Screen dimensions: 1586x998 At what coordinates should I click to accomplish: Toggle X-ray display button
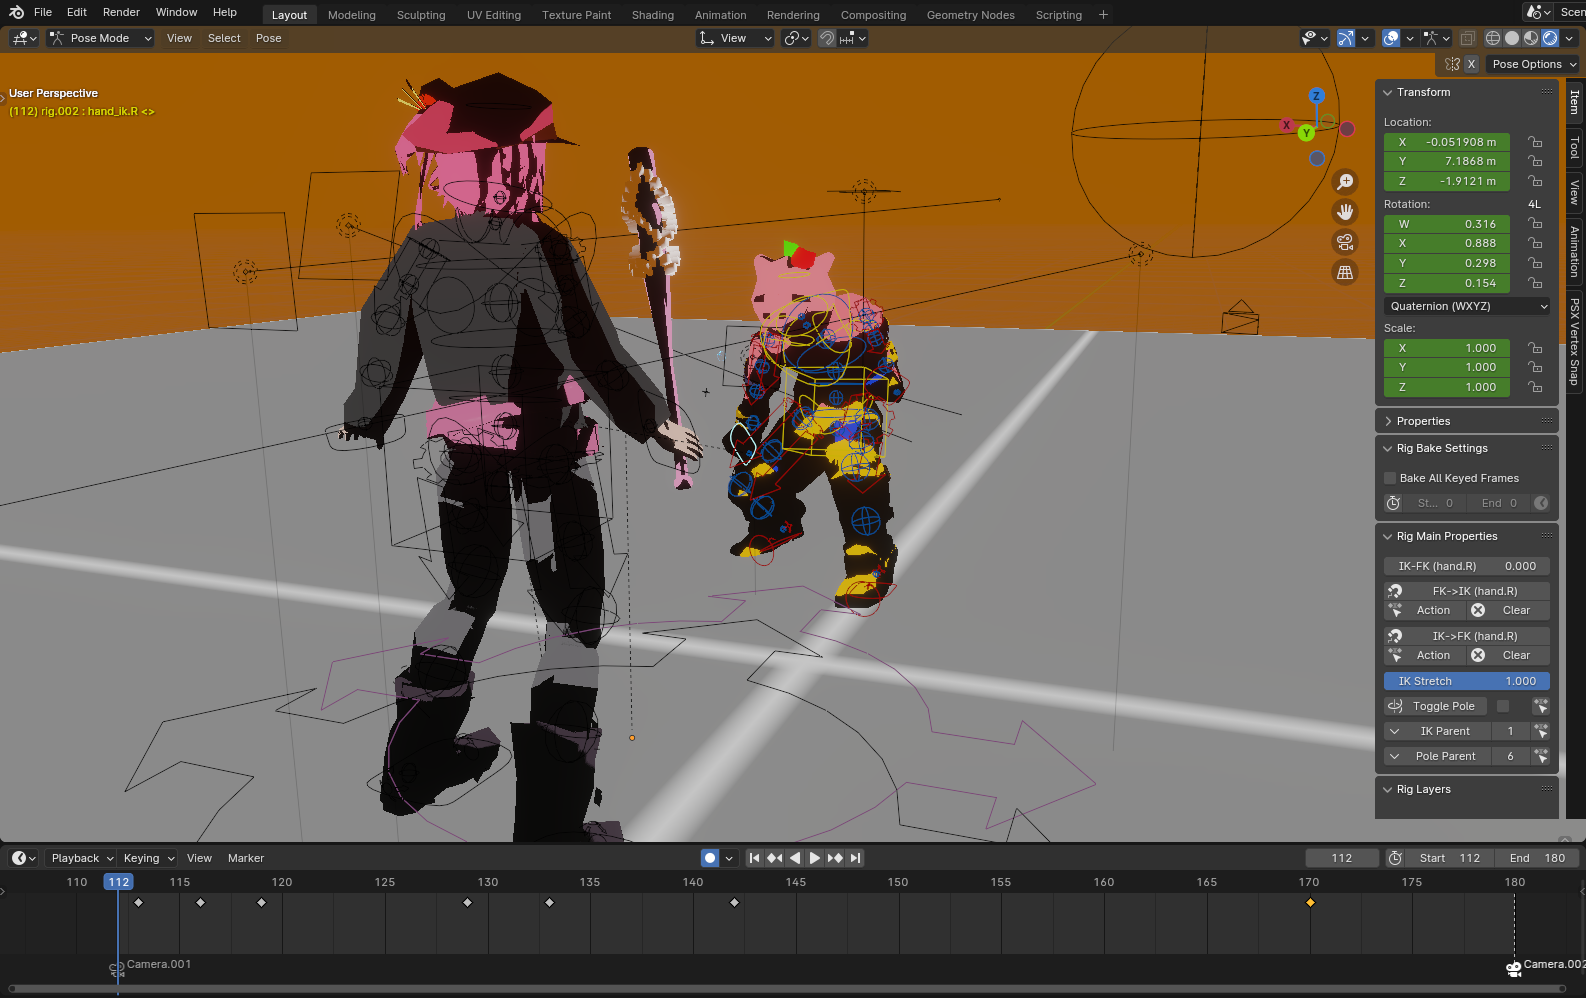tap(1467, 38)
